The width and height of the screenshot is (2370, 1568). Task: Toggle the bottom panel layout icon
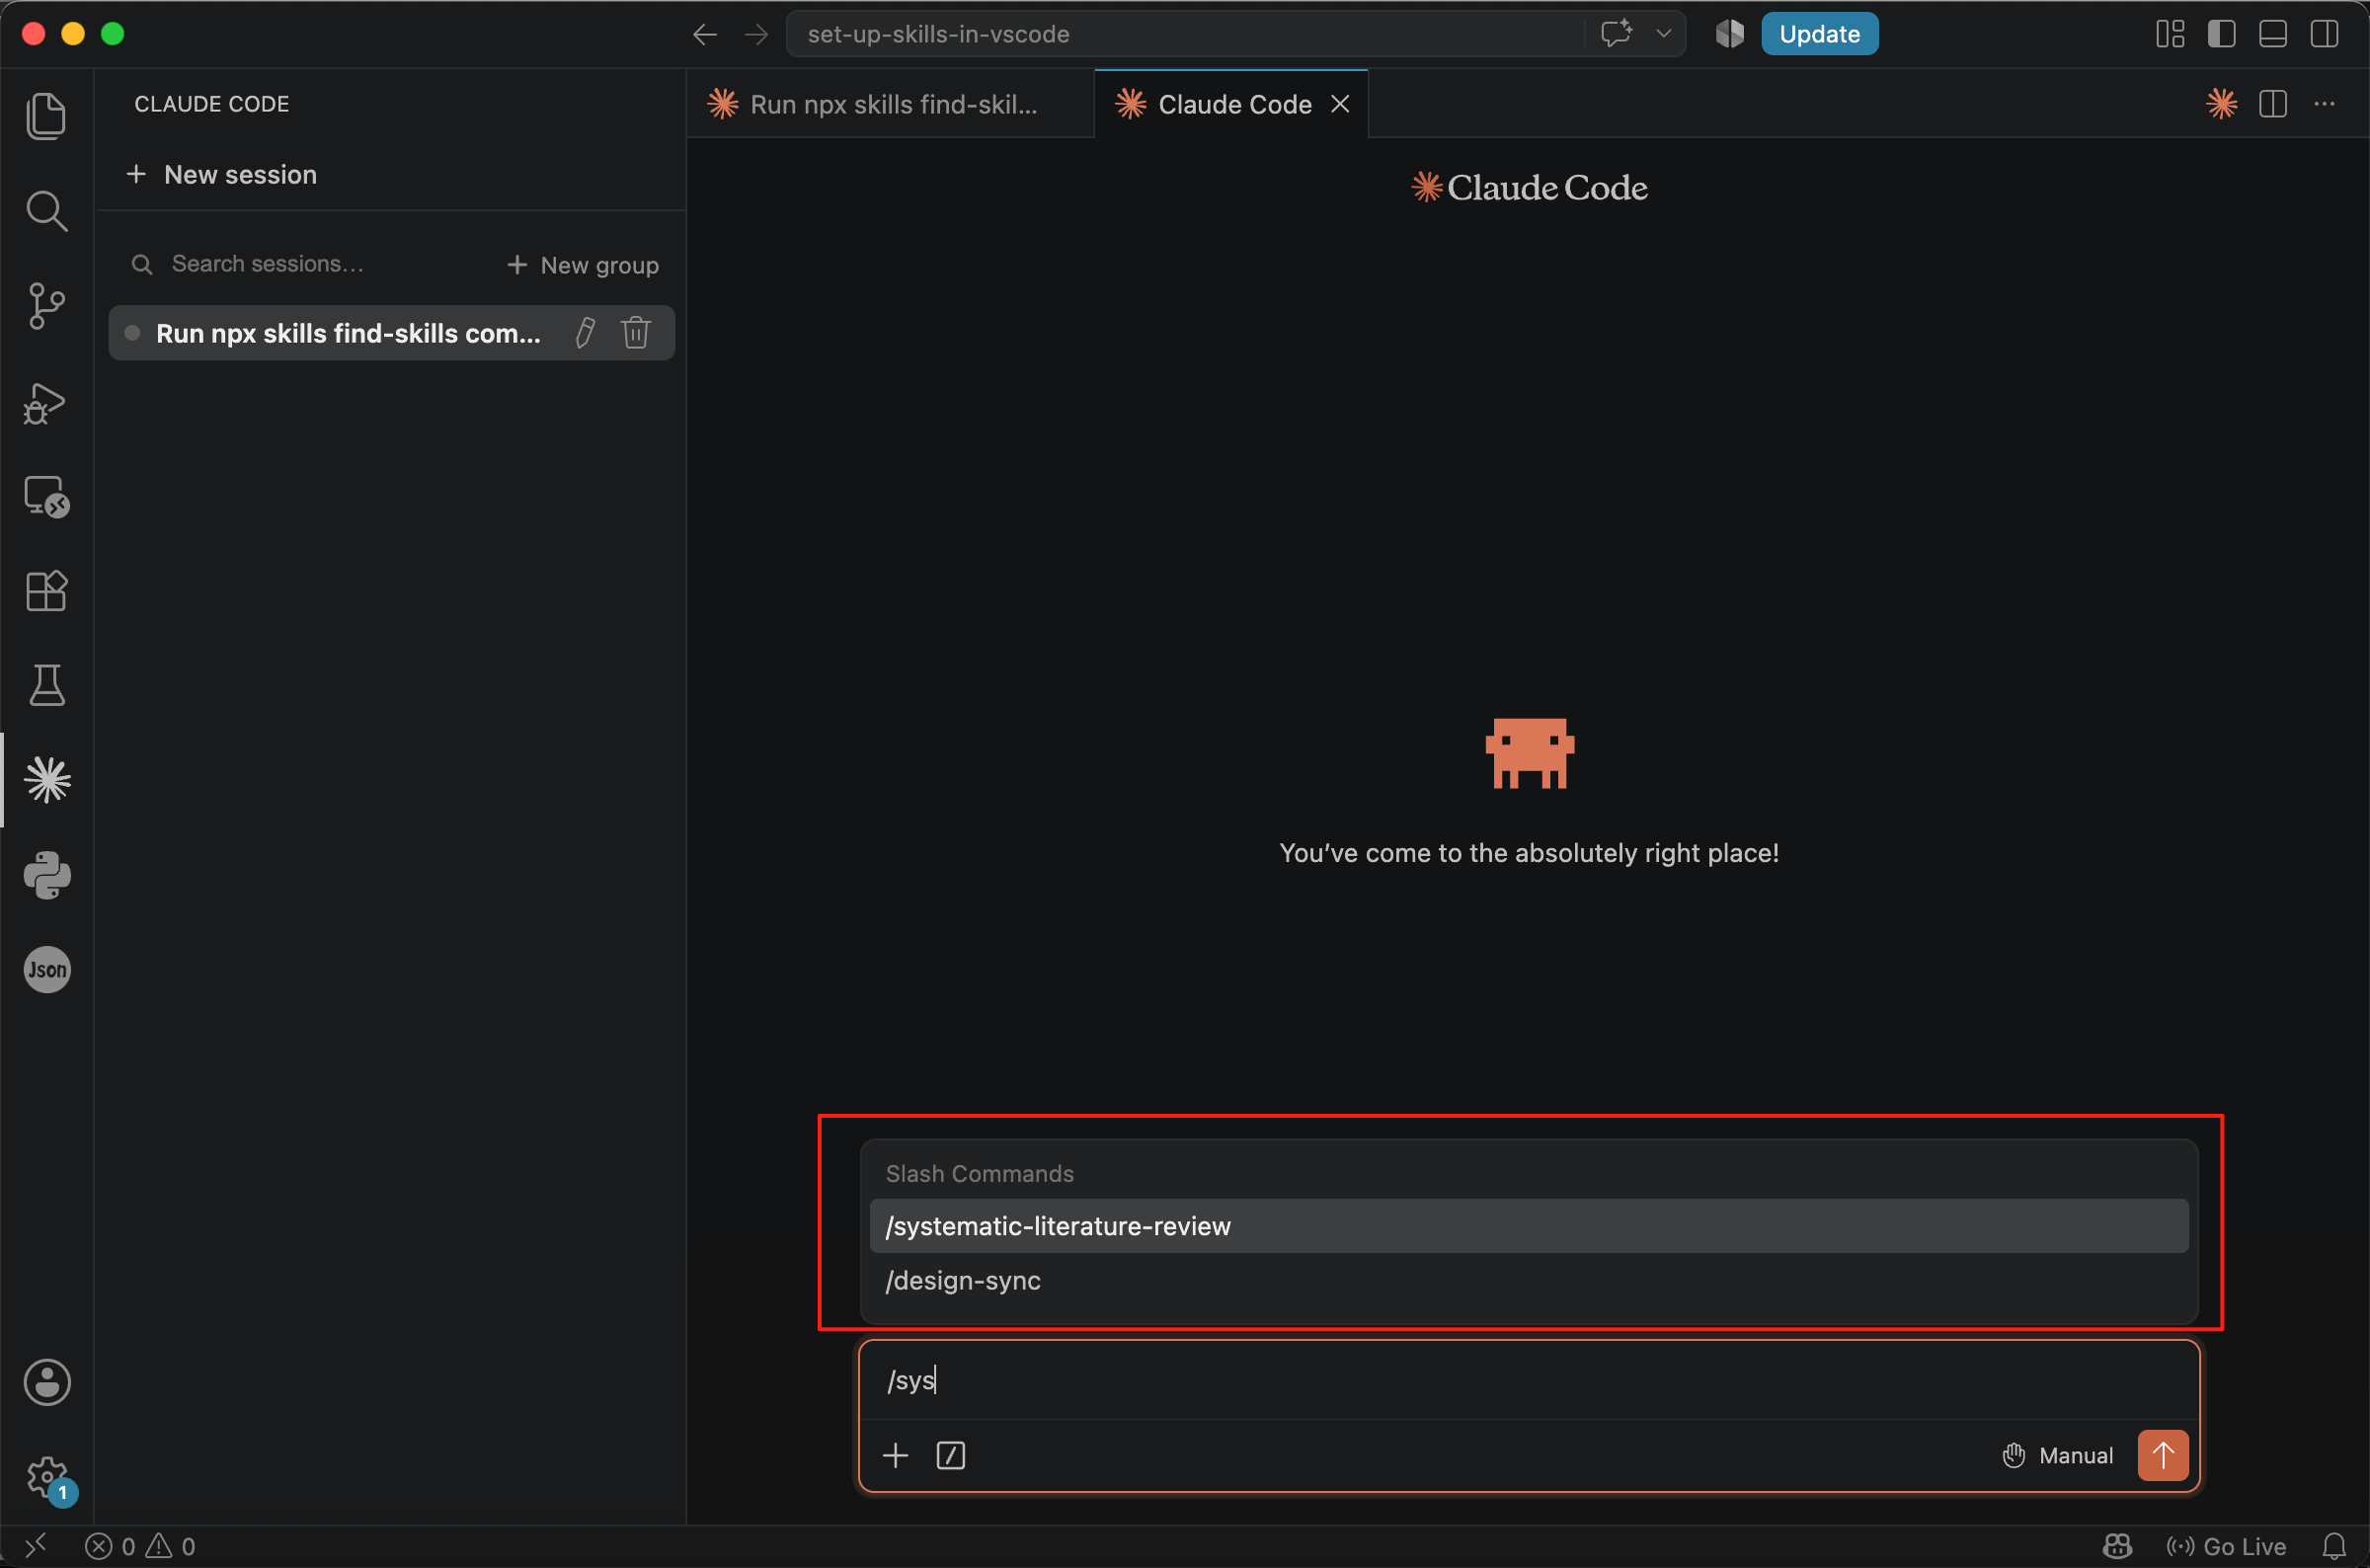2273,34
